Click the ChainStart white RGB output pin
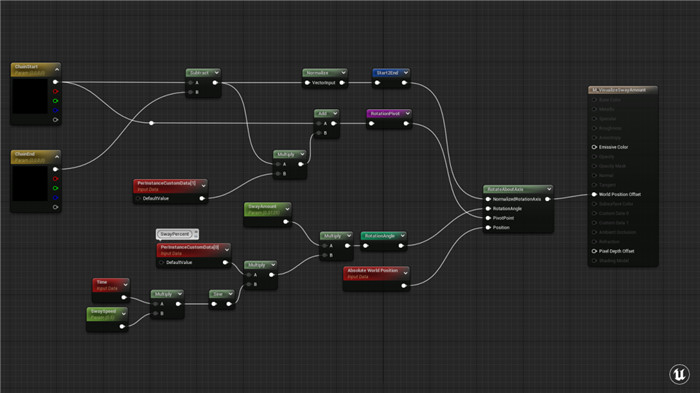 pos(55,82)
